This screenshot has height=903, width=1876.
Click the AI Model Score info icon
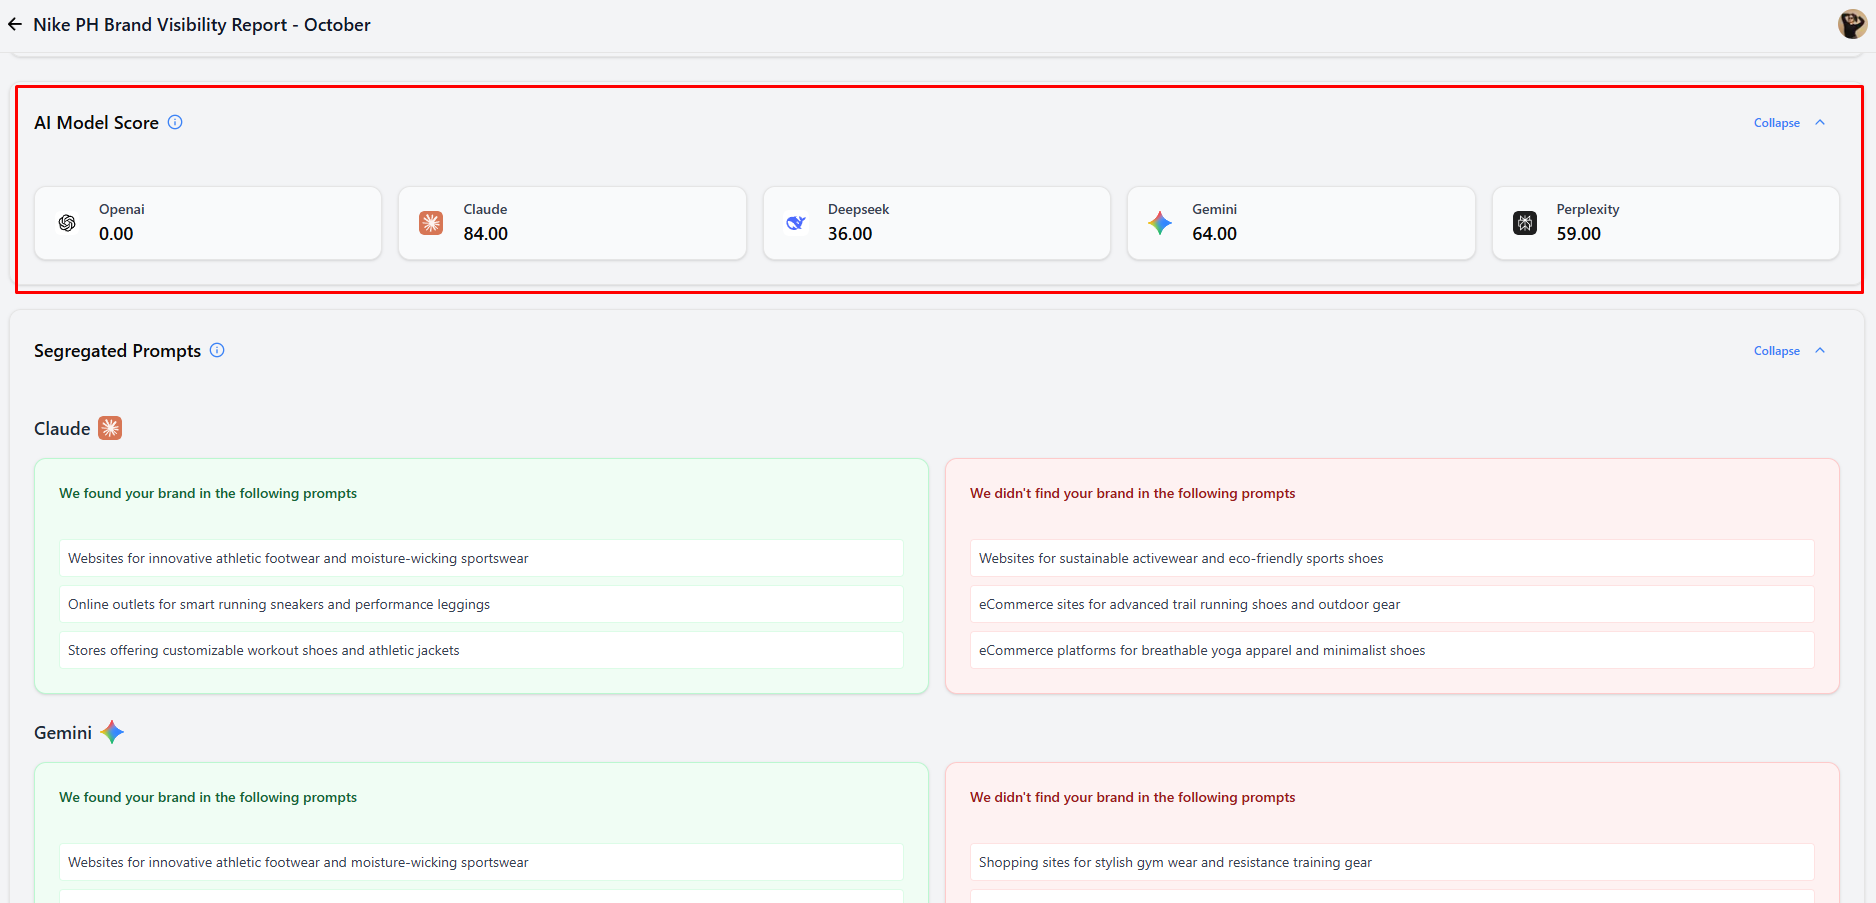click(175, 122)
